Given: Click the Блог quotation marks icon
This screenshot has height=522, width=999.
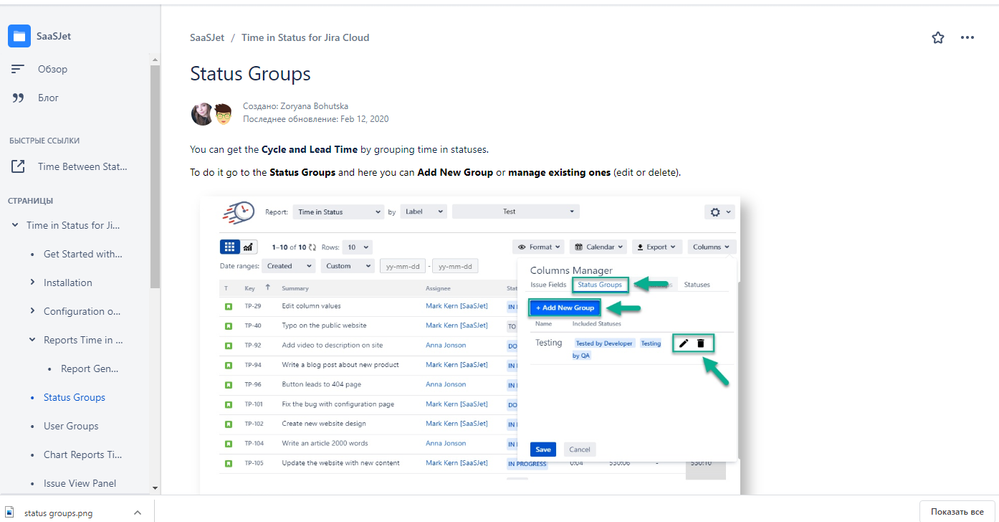Looking at the screenshot, I should pyautogui.click(x=18, y=98).
